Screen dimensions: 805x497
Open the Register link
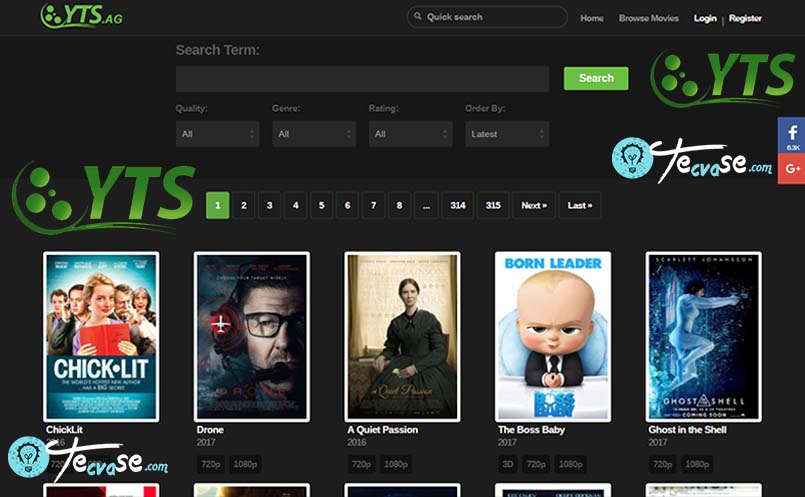tap(745, 18)
